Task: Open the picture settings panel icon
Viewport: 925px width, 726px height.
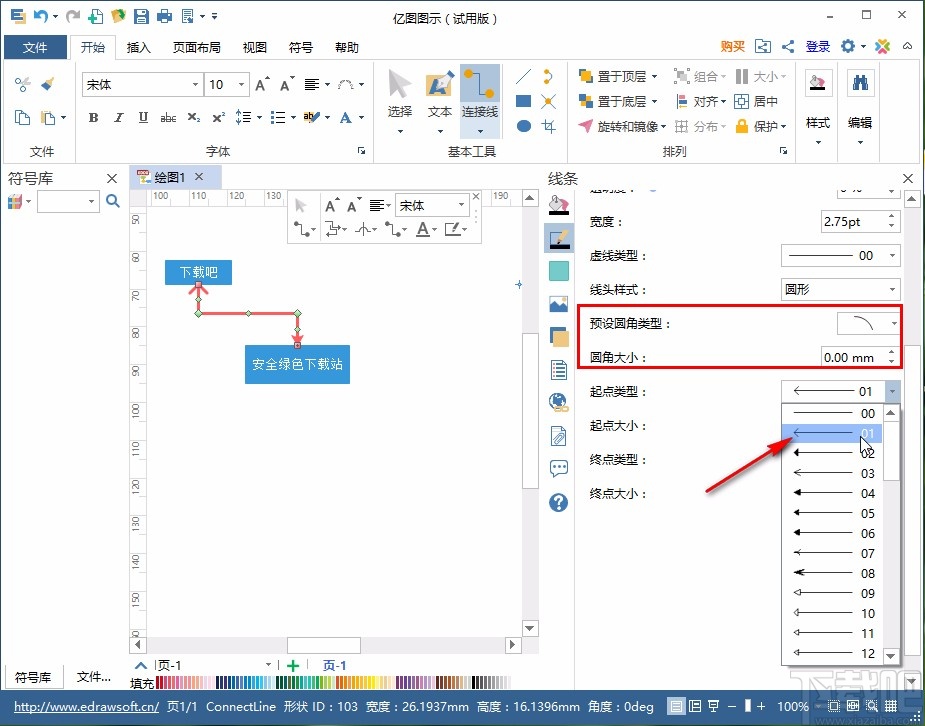Action: (x=559, y=304)
